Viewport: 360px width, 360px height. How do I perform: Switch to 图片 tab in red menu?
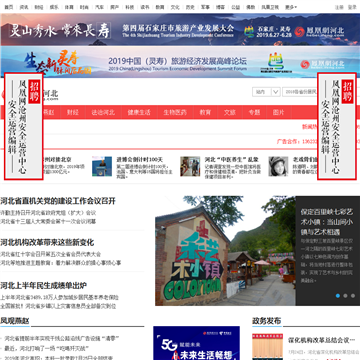pyautogui.click(x=279, y=112)
